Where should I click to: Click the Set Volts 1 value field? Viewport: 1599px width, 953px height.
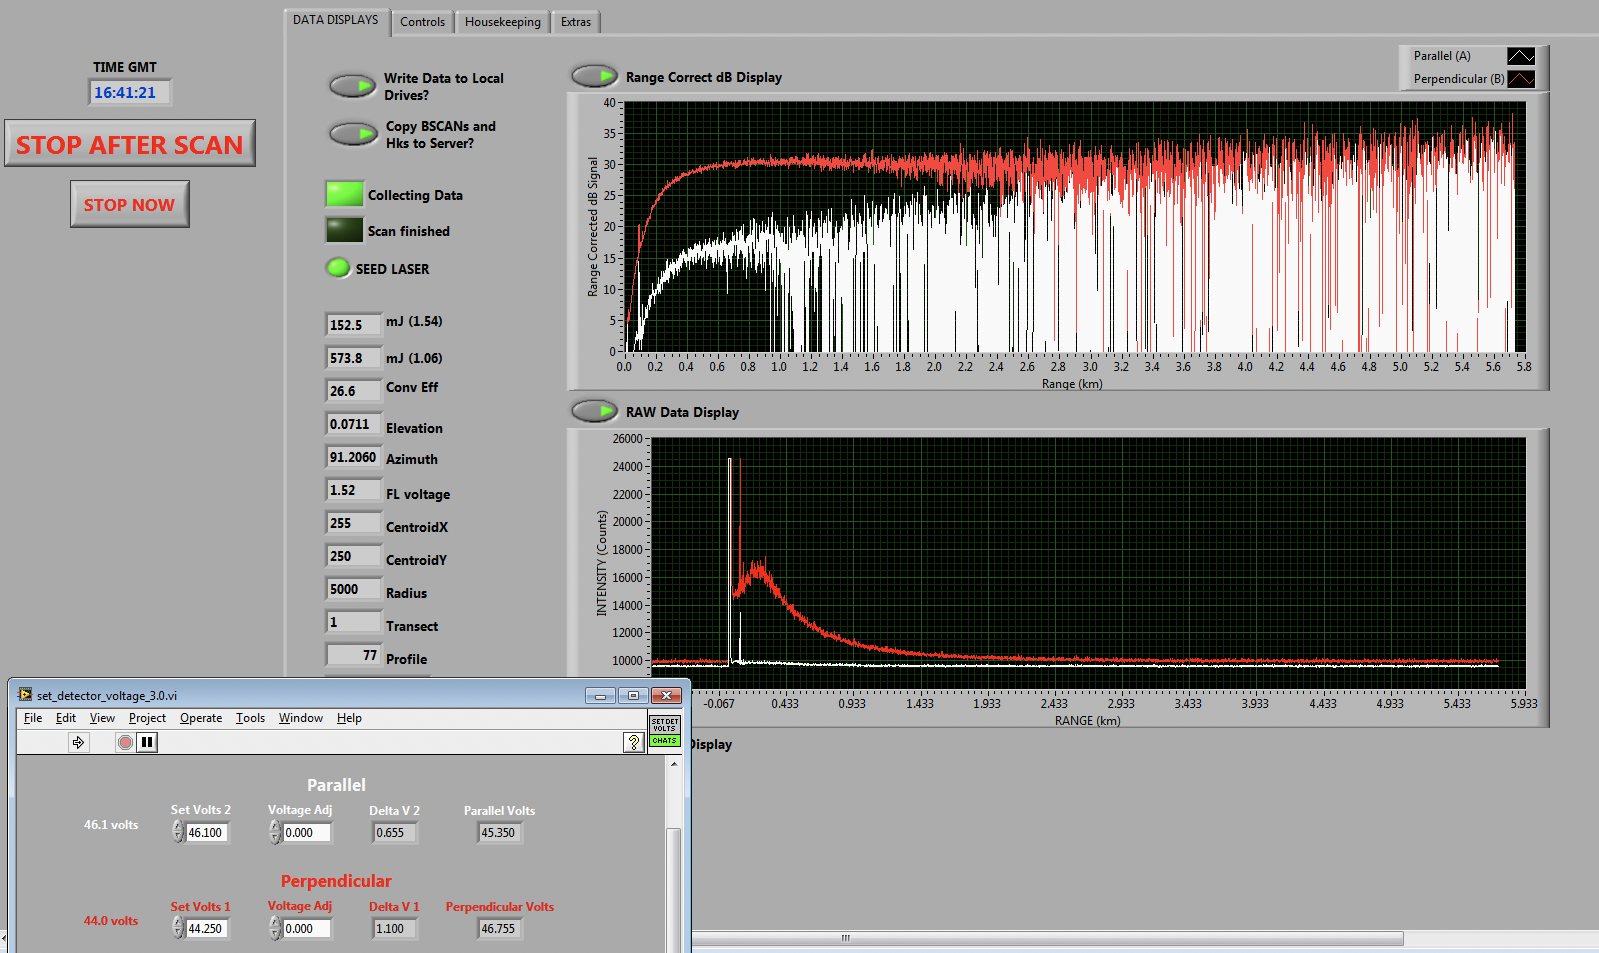tap(207, 929)
